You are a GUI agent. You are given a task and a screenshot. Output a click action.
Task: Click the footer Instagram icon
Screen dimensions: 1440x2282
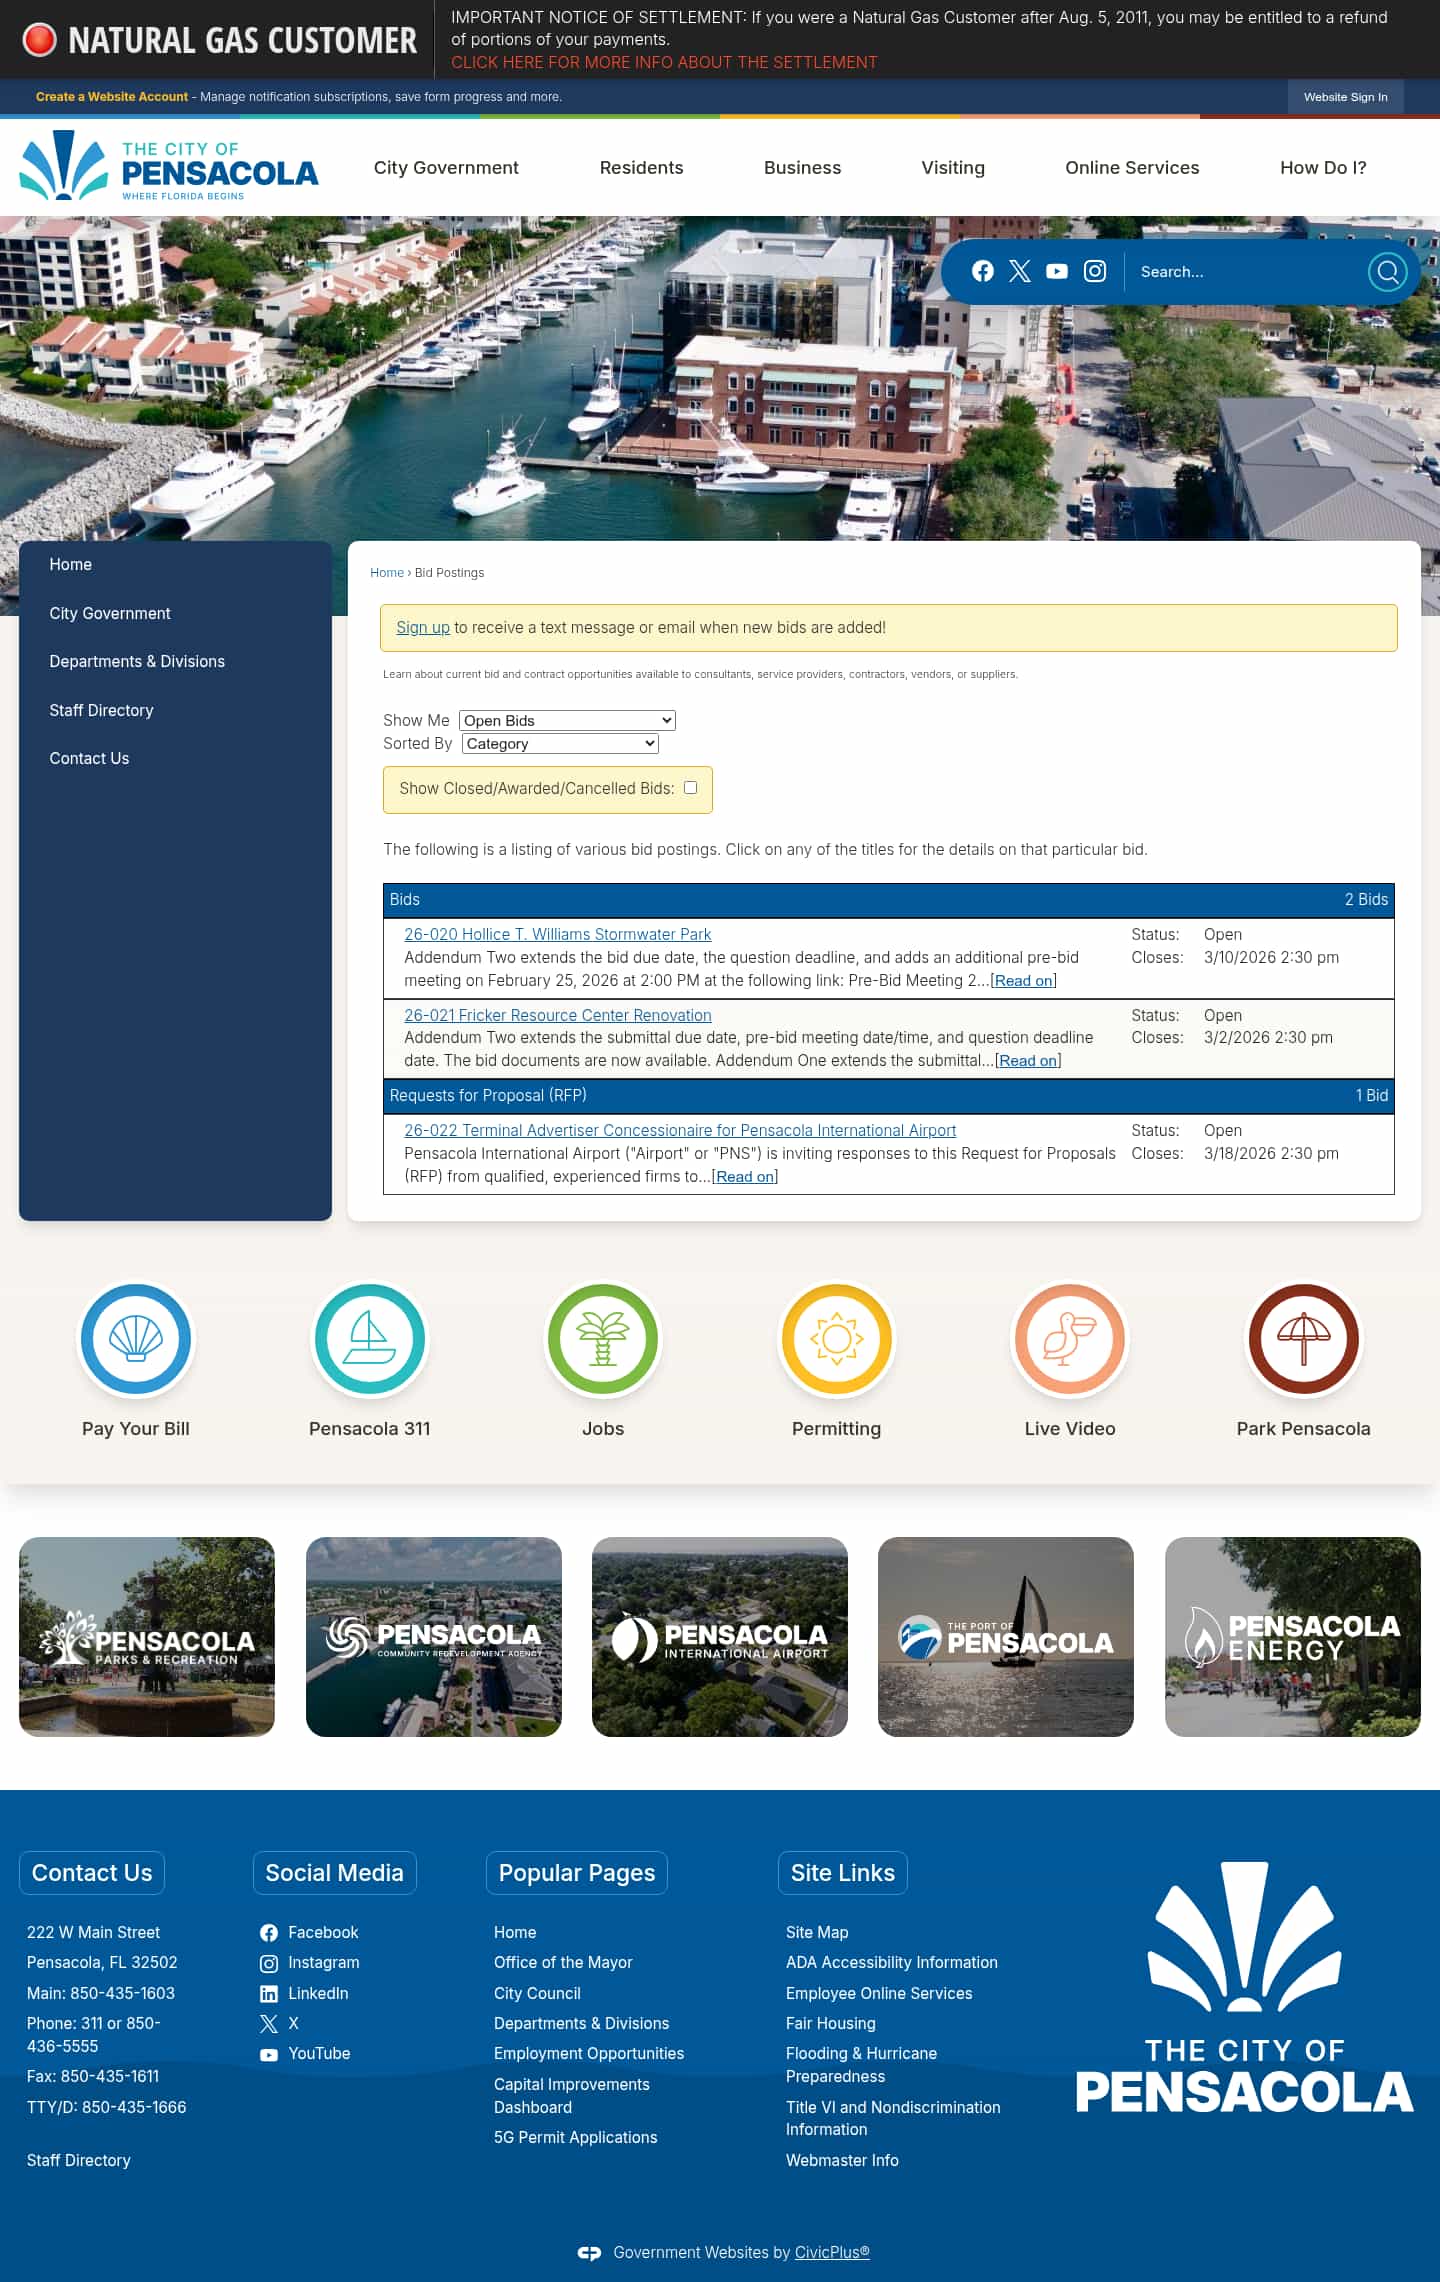269,1963
